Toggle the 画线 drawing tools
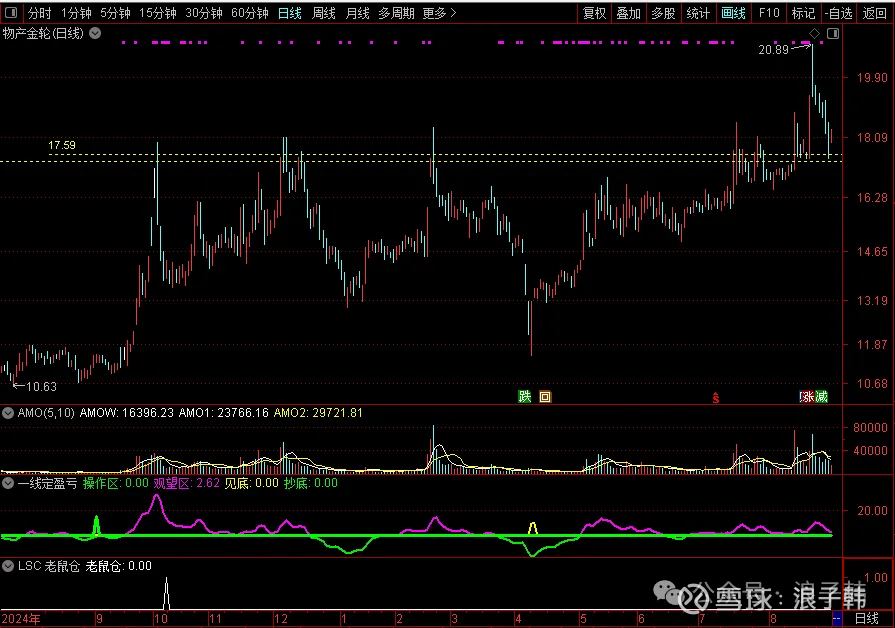 pos(733,13)
